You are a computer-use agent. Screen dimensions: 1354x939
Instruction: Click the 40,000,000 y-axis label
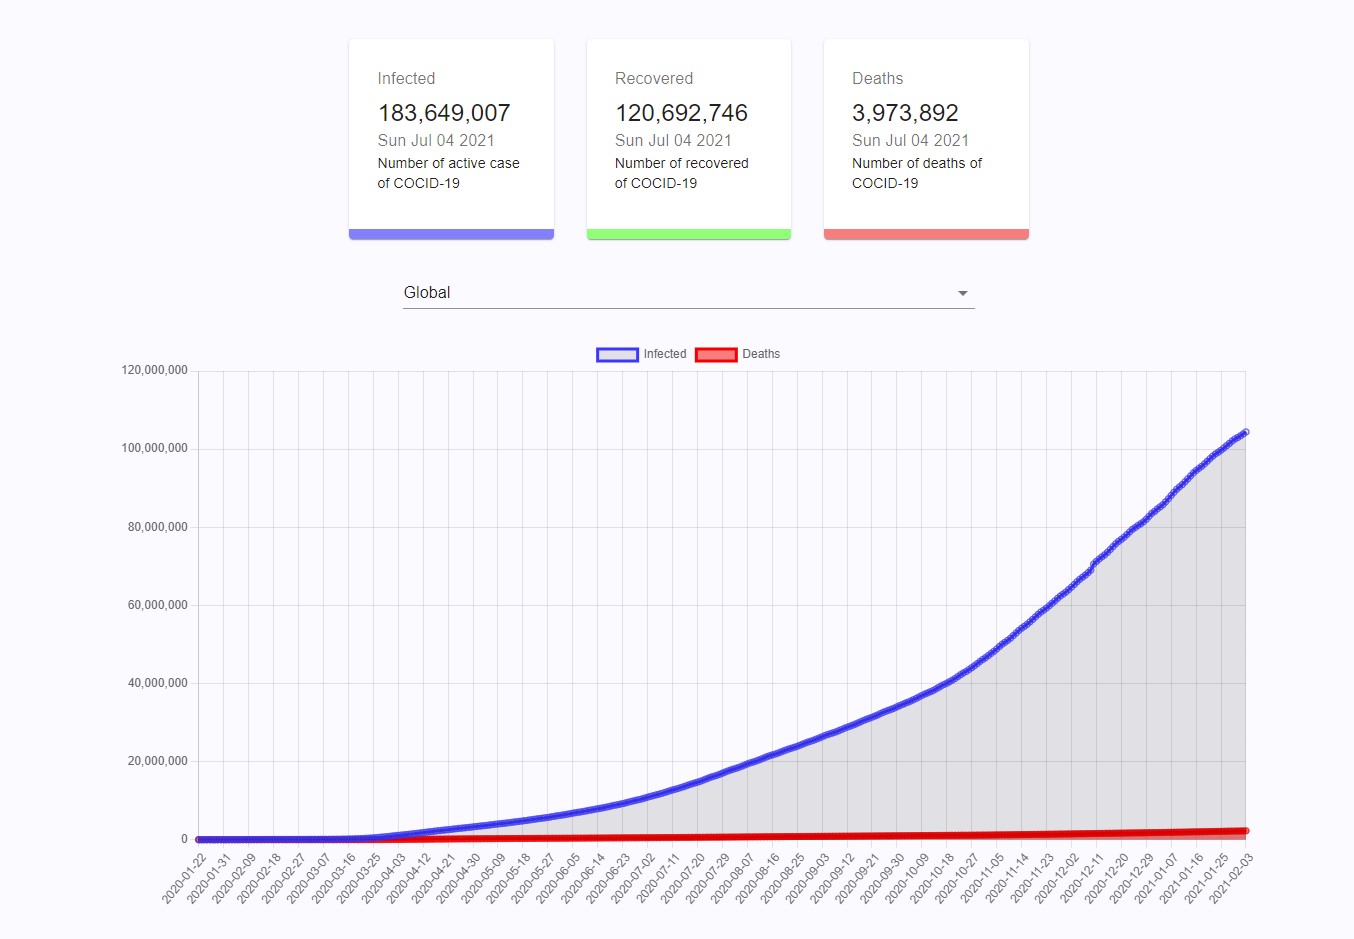158,683
